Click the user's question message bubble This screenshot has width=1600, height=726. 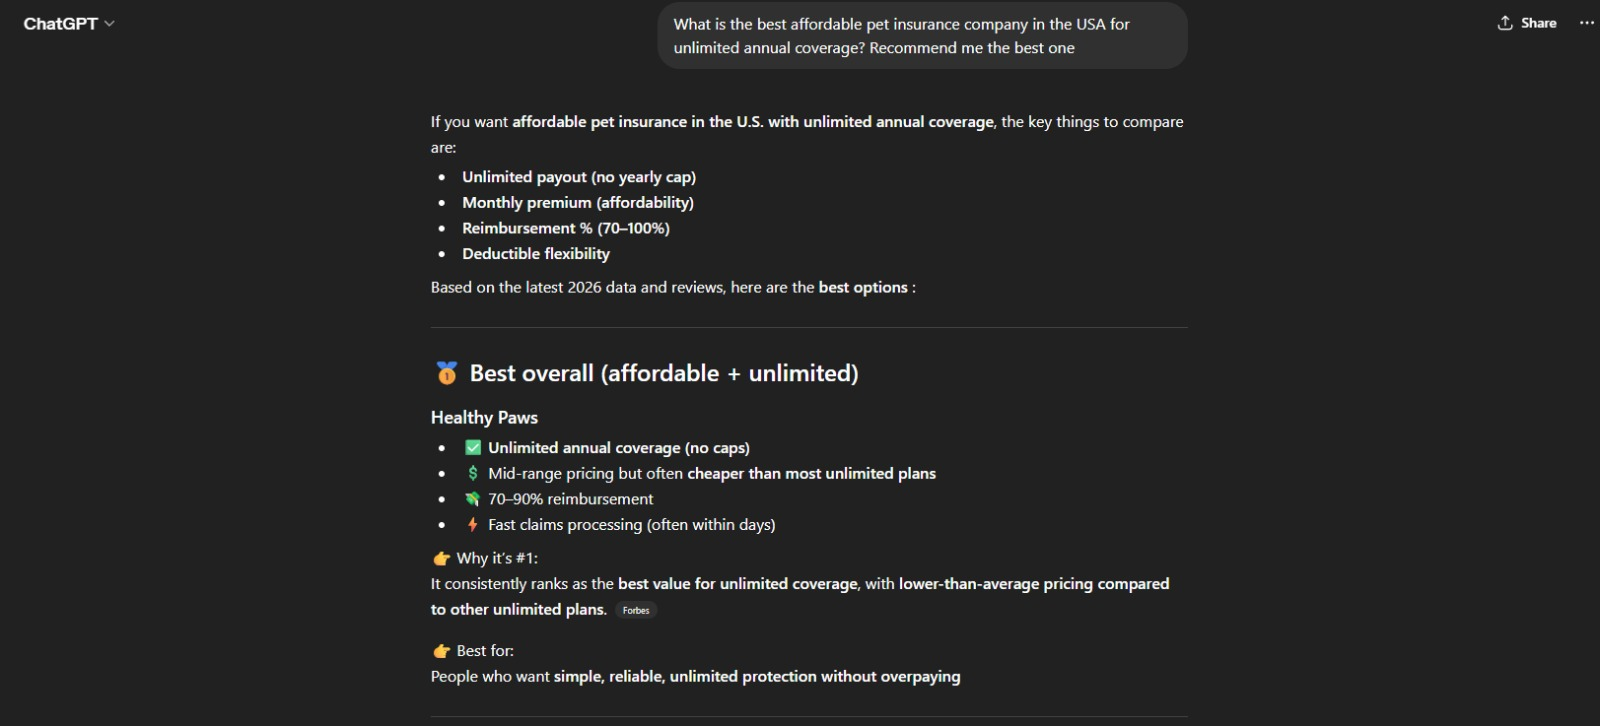(x=920, y=35)
